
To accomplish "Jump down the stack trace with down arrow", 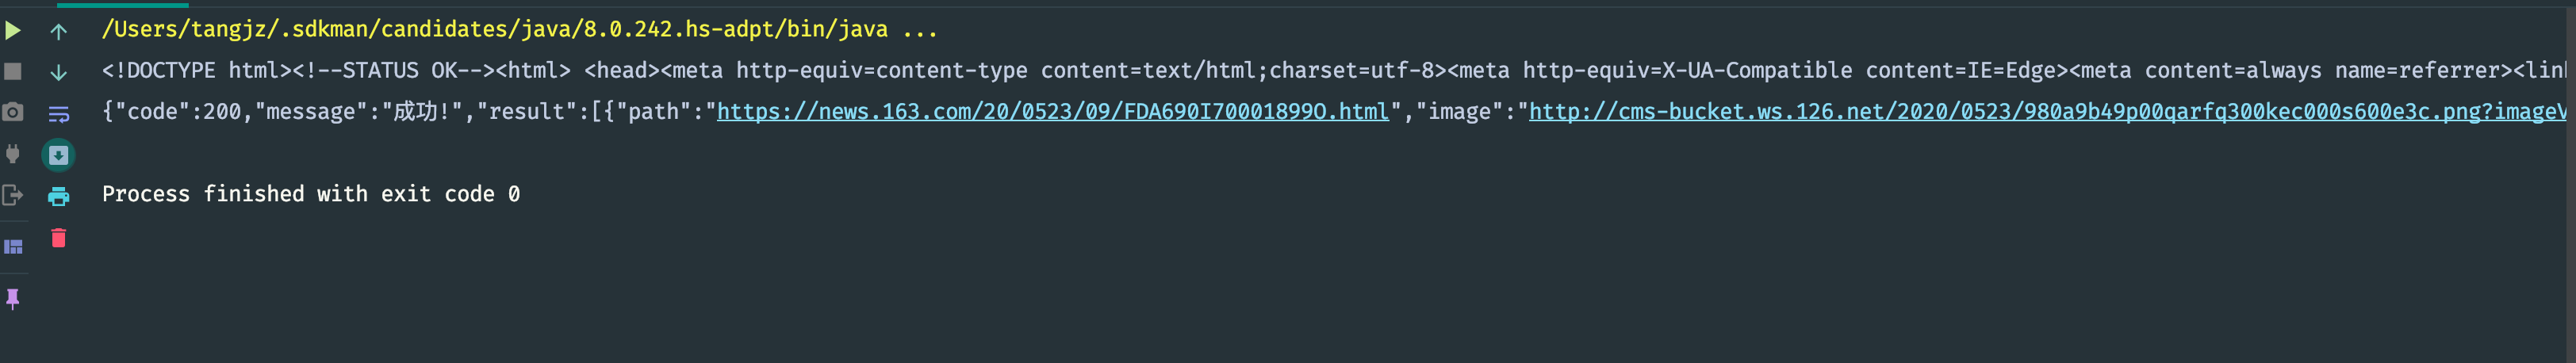I will (x=59, y=72).
